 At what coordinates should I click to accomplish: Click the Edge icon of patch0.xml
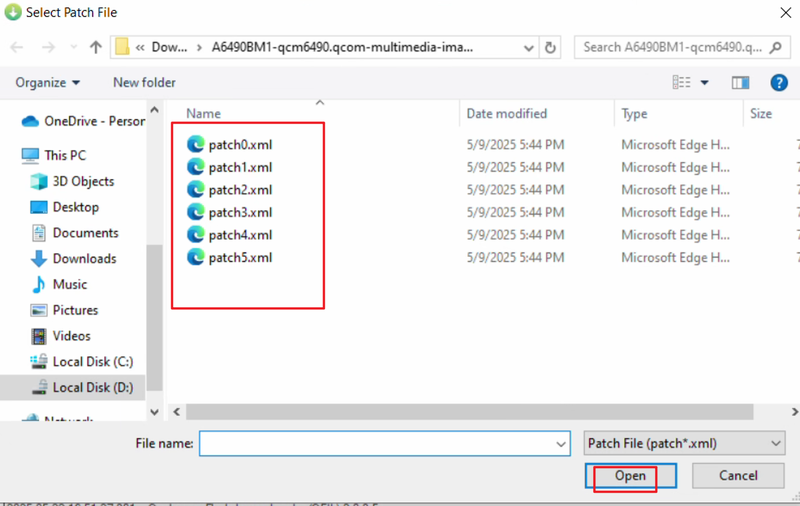[195, 144]
